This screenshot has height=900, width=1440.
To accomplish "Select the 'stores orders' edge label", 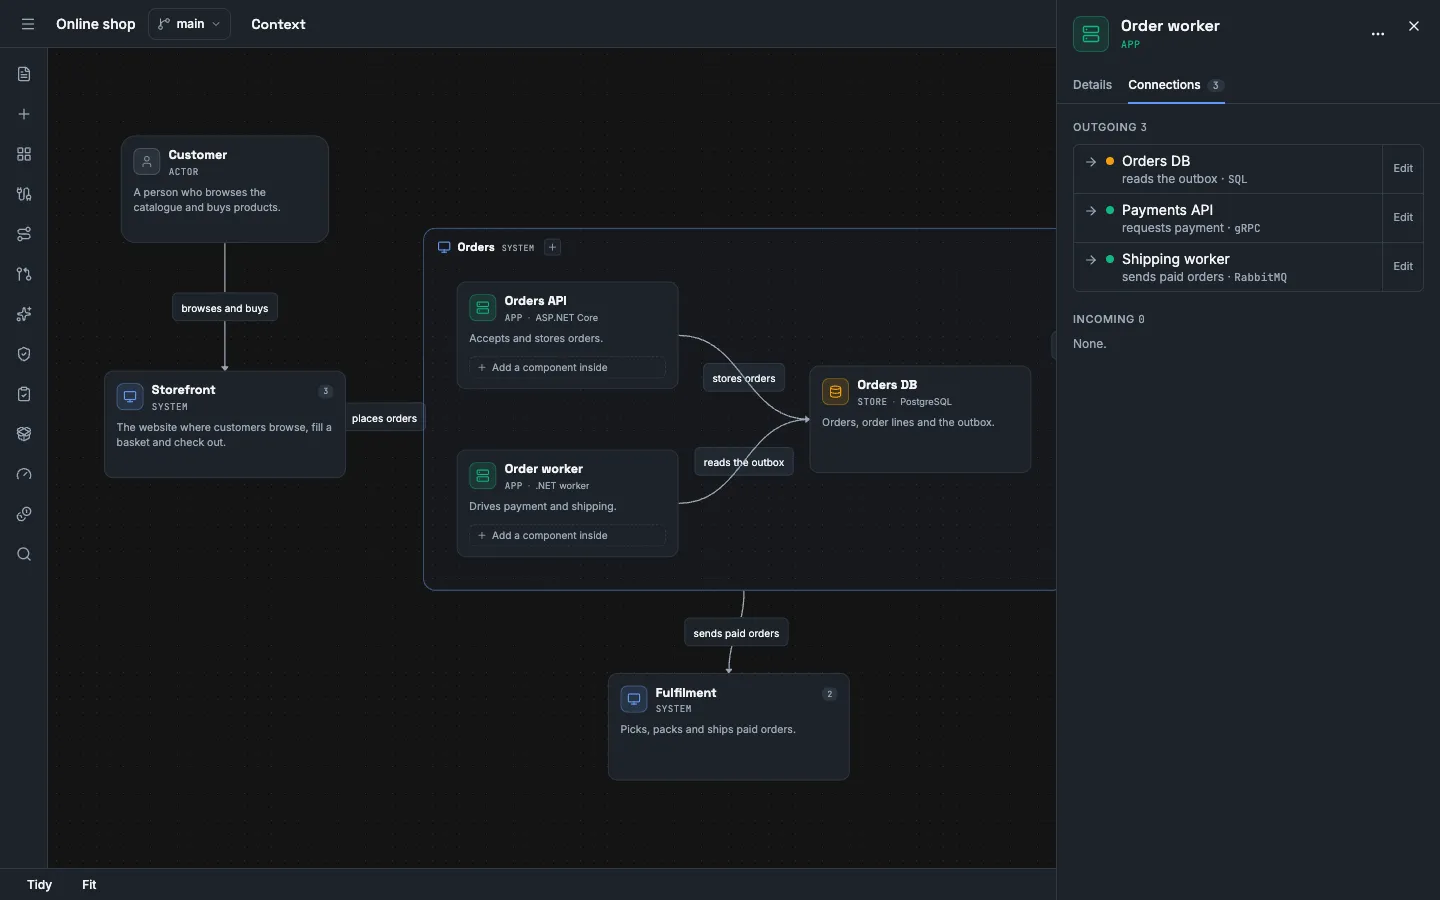I will pyautogui.click(x=744, y=378).
